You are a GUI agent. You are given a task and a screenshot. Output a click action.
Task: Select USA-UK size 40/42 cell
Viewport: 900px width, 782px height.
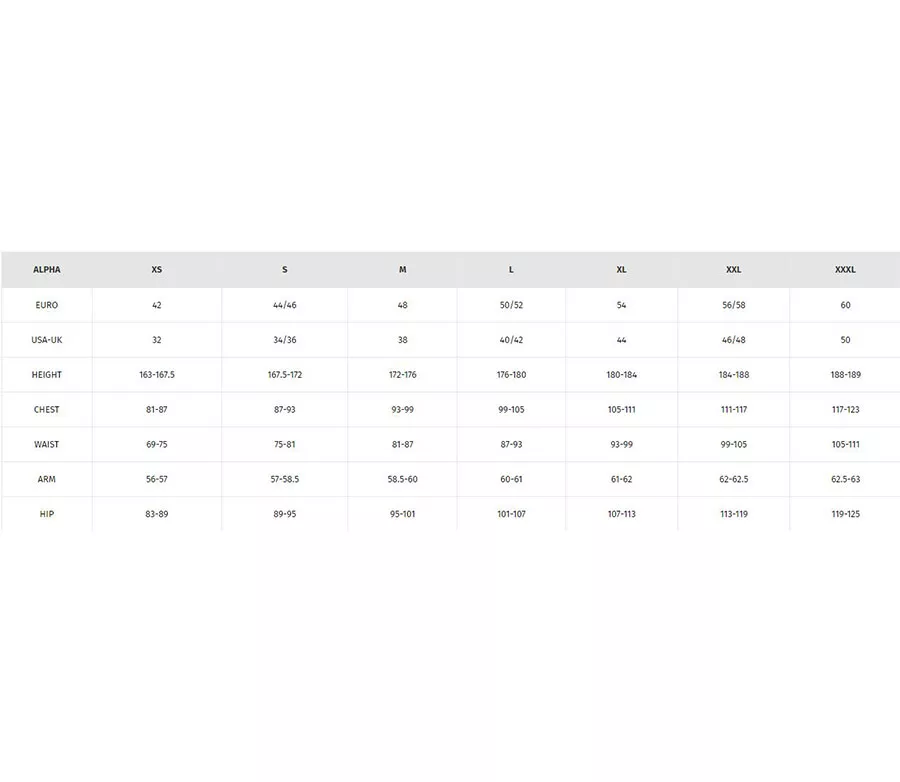click(x=511, y=340)
